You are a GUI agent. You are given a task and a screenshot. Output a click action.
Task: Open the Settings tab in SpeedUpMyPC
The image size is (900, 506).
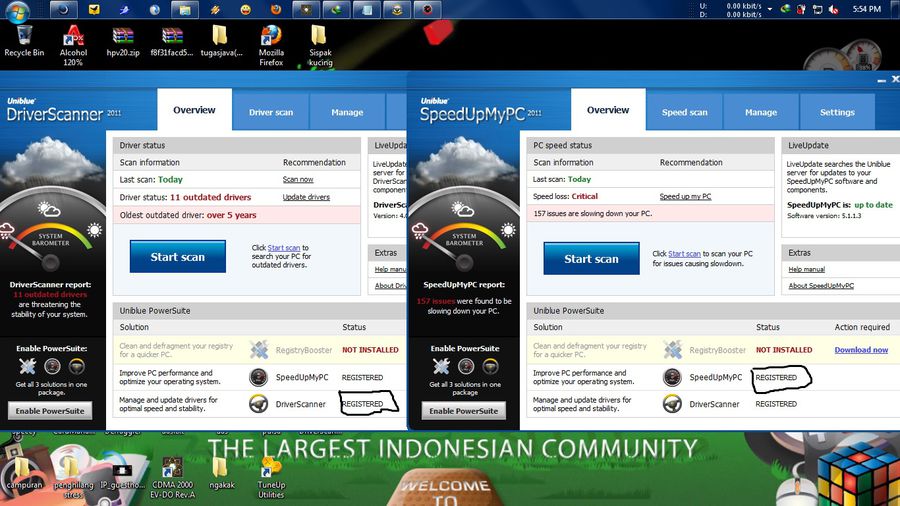[x=837, y=112]
